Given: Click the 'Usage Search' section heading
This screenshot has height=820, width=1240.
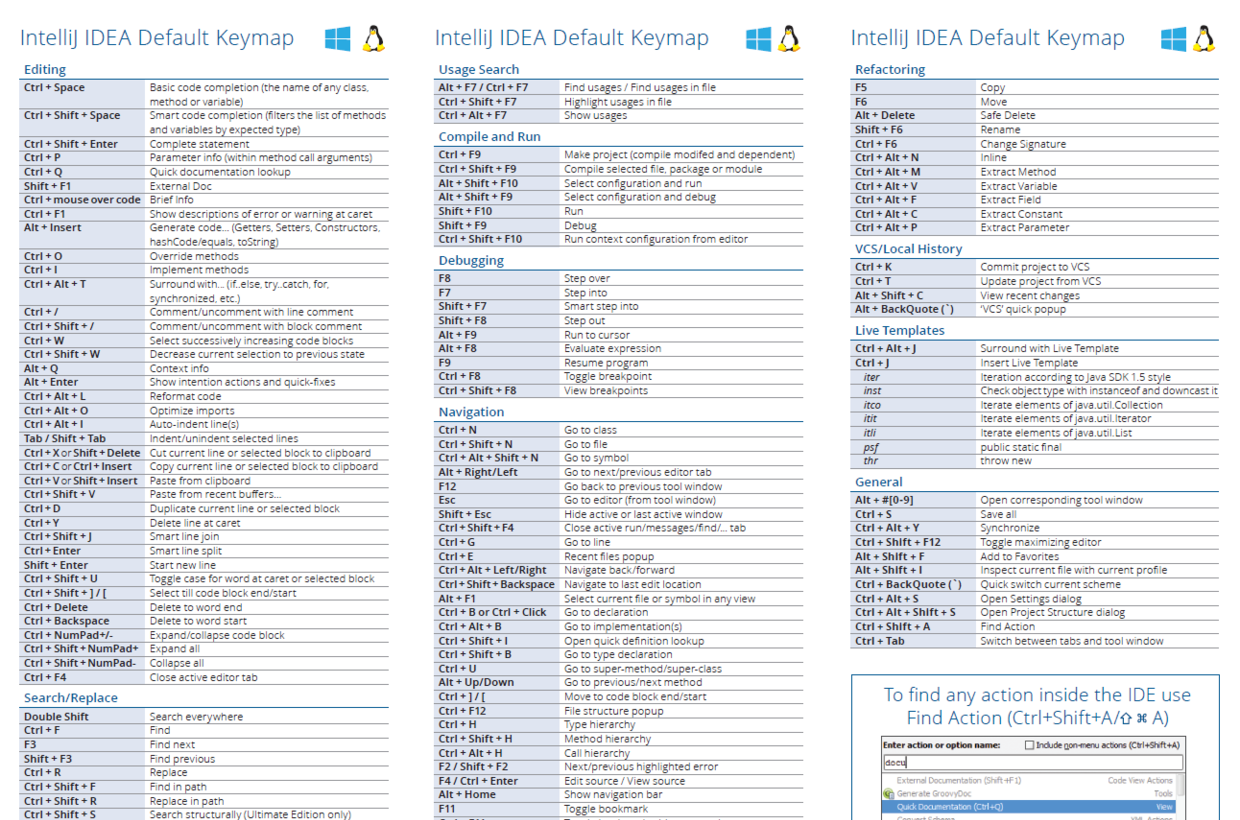Looking at the screenshot, I should click(479, 70).
